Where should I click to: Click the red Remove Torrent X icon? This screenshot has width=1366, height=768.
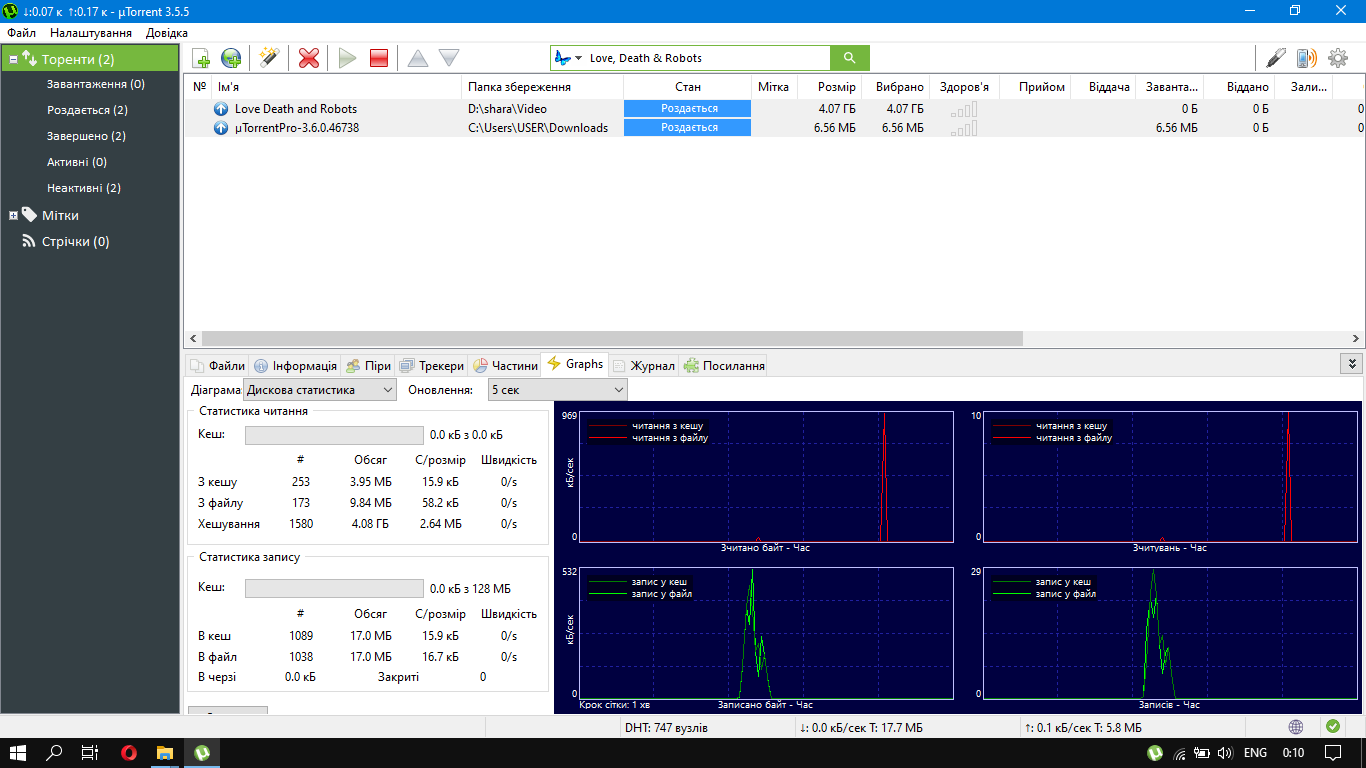pos(309,58)
